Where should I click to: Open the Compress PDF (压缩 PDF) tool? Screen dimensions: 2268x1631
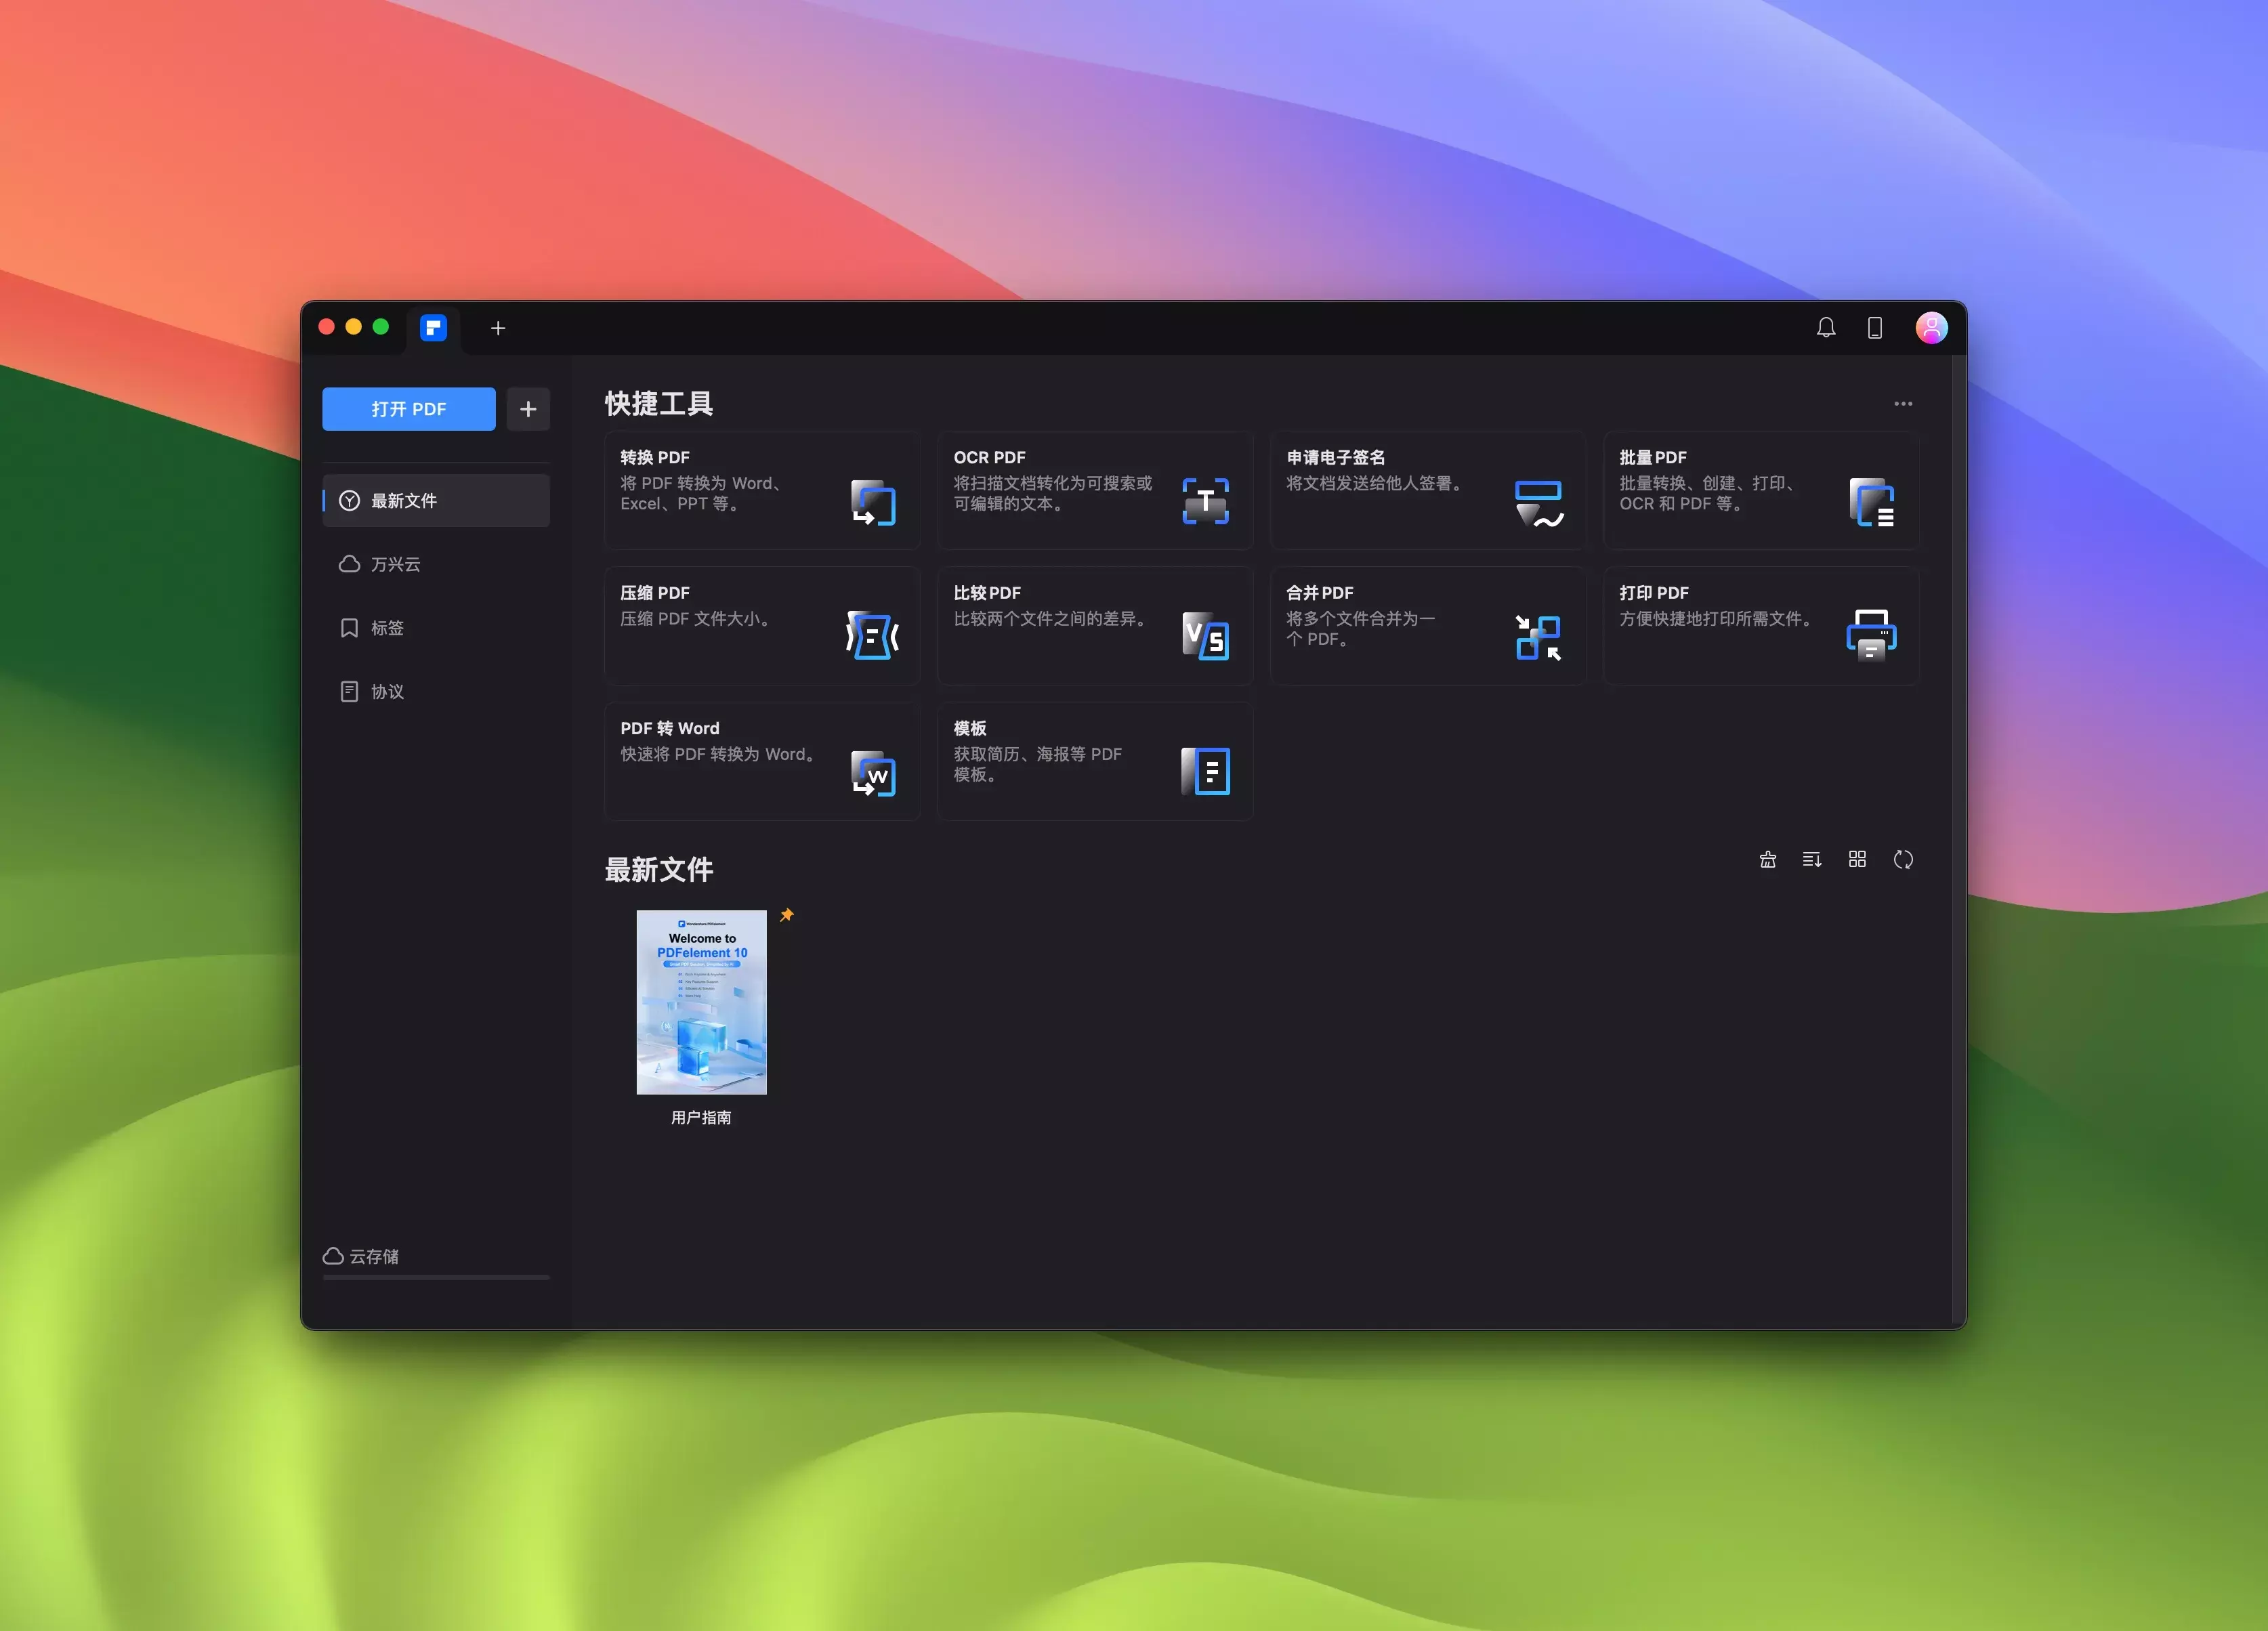[761, 626]
